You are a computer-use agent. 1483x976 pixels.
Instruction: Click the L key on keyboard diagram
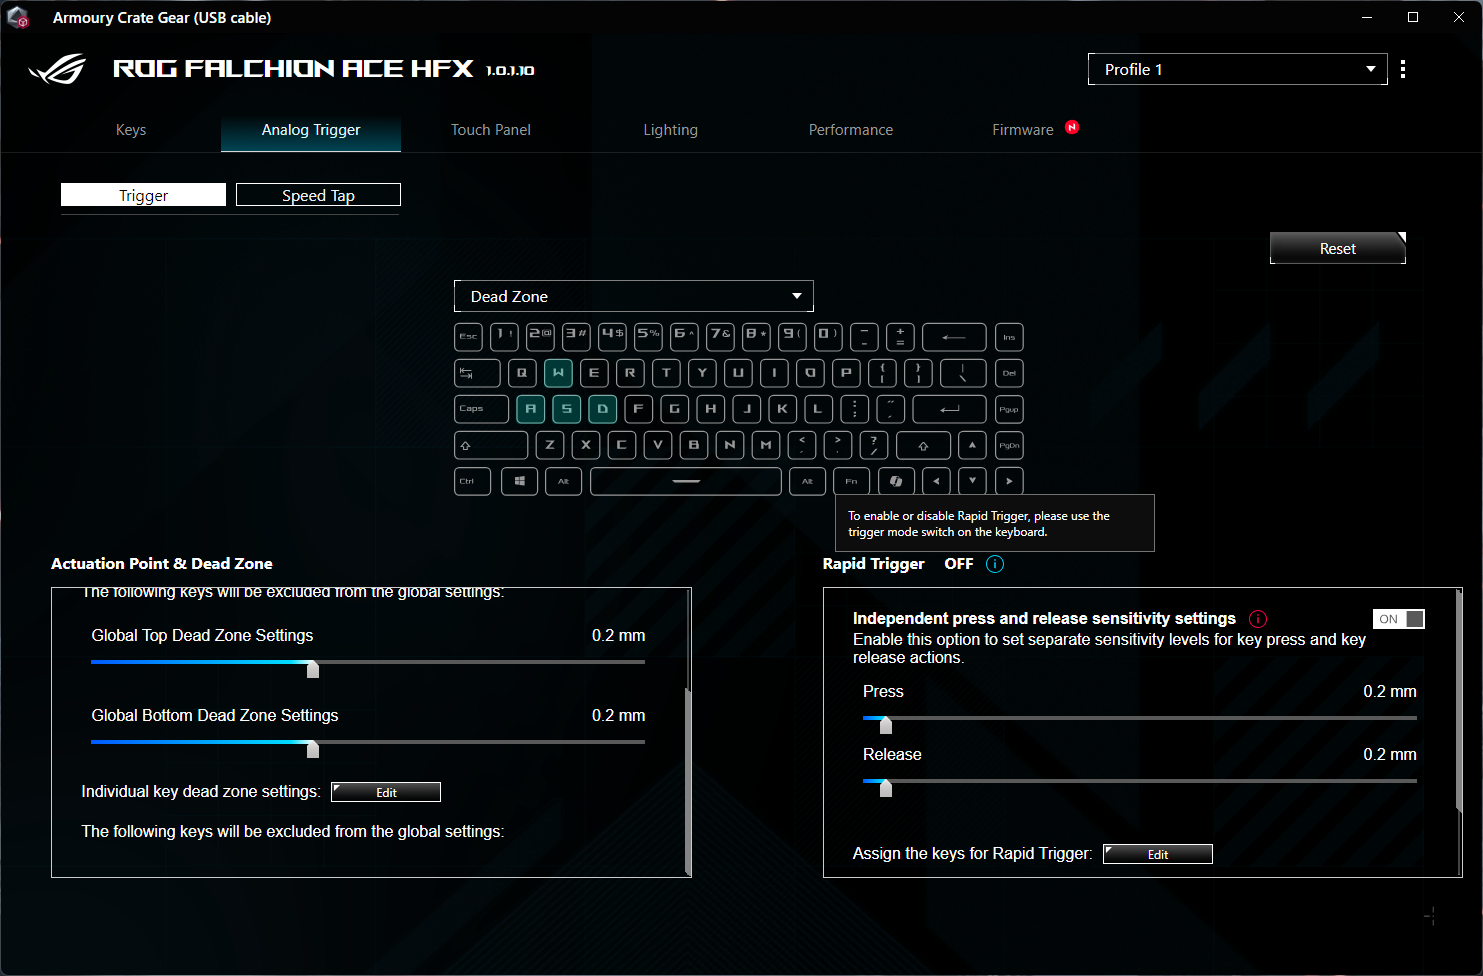[x=818, y=409]
